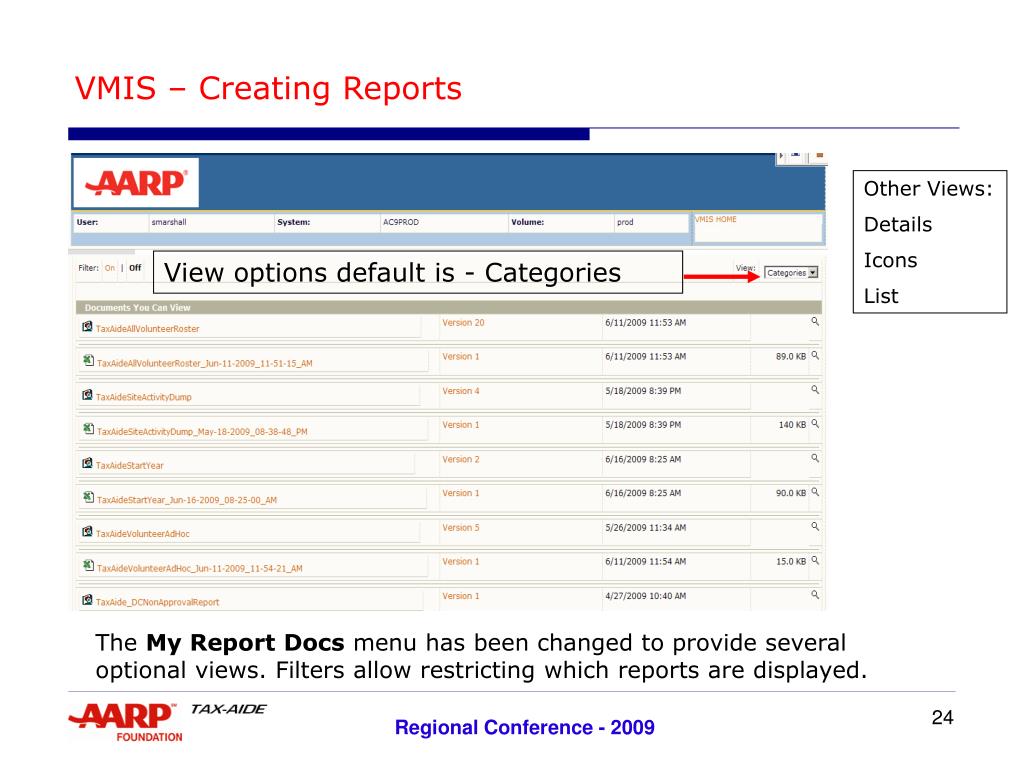Open the TaxAideVolunteerAdHoc_Jun-11-2009_11-54-21_AM file
This screenshot has width=1024, height=768.
tap(200, 568)
